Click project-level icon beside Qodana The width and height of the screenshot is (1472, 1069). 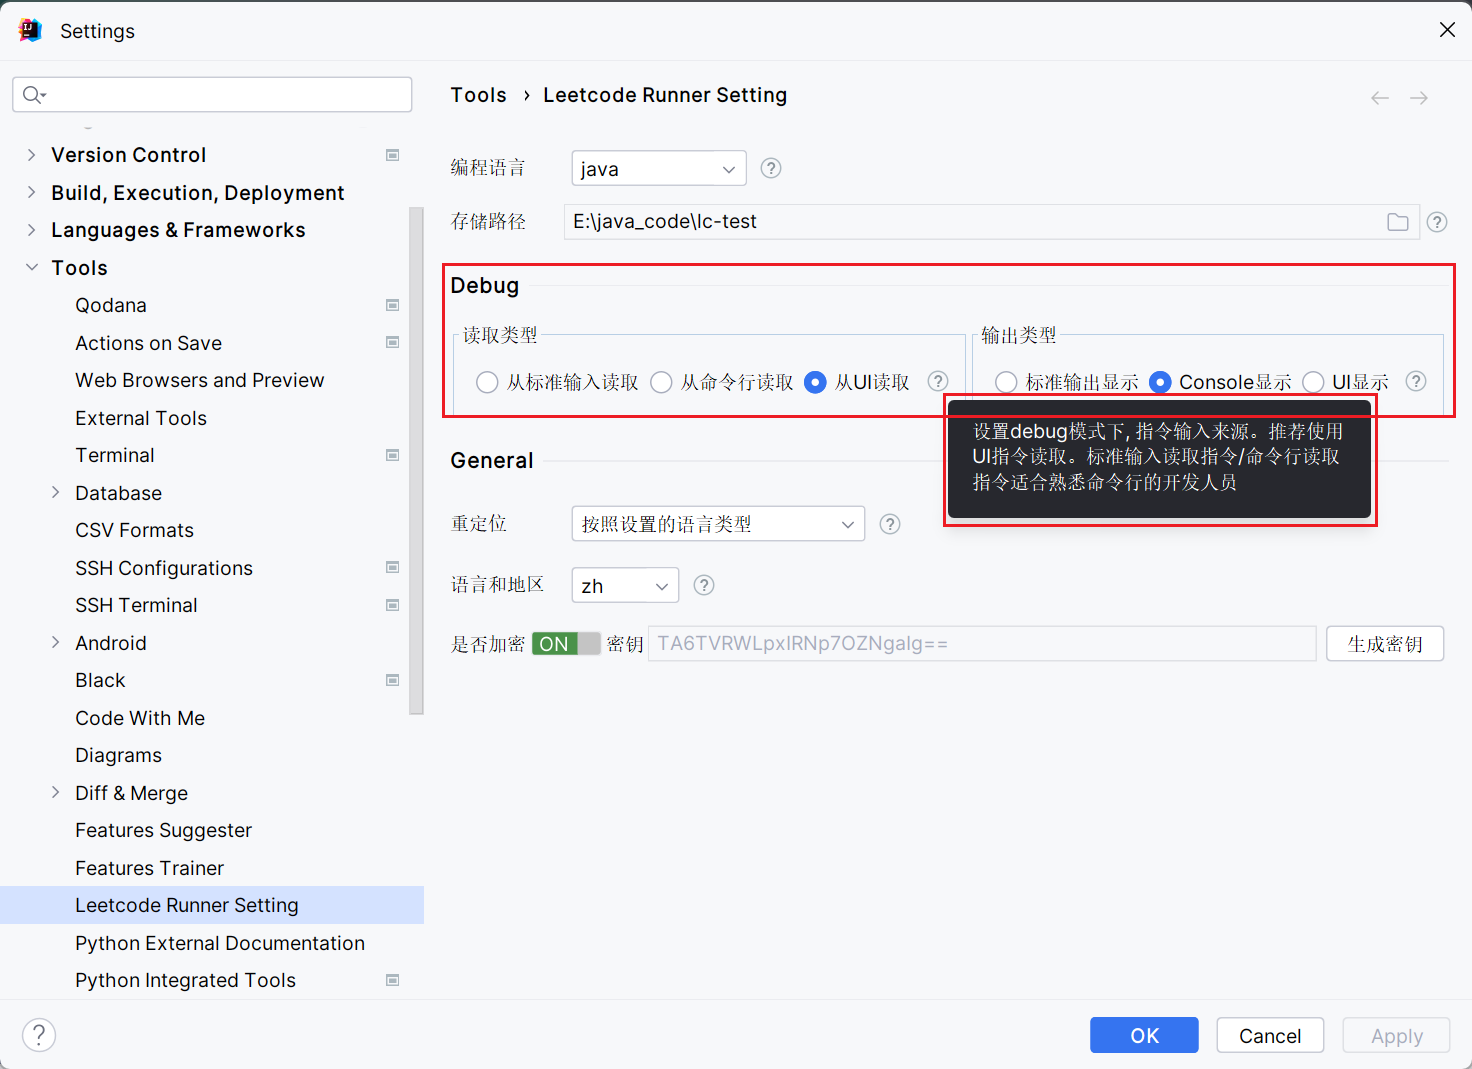click(x=393, y=305)
